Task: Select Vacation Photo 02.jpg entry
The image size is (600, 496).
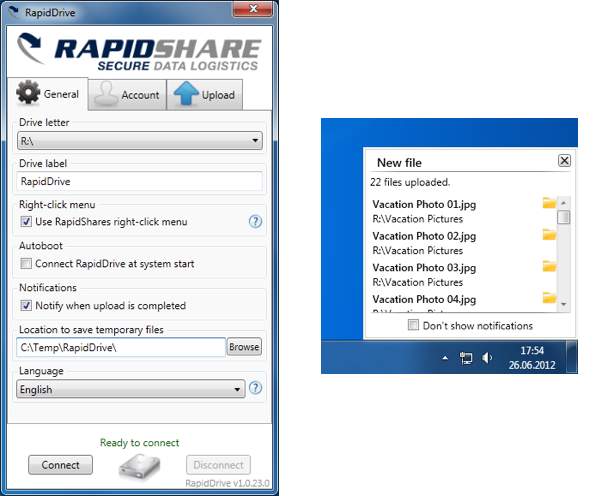Action: [x=424, y=236]
